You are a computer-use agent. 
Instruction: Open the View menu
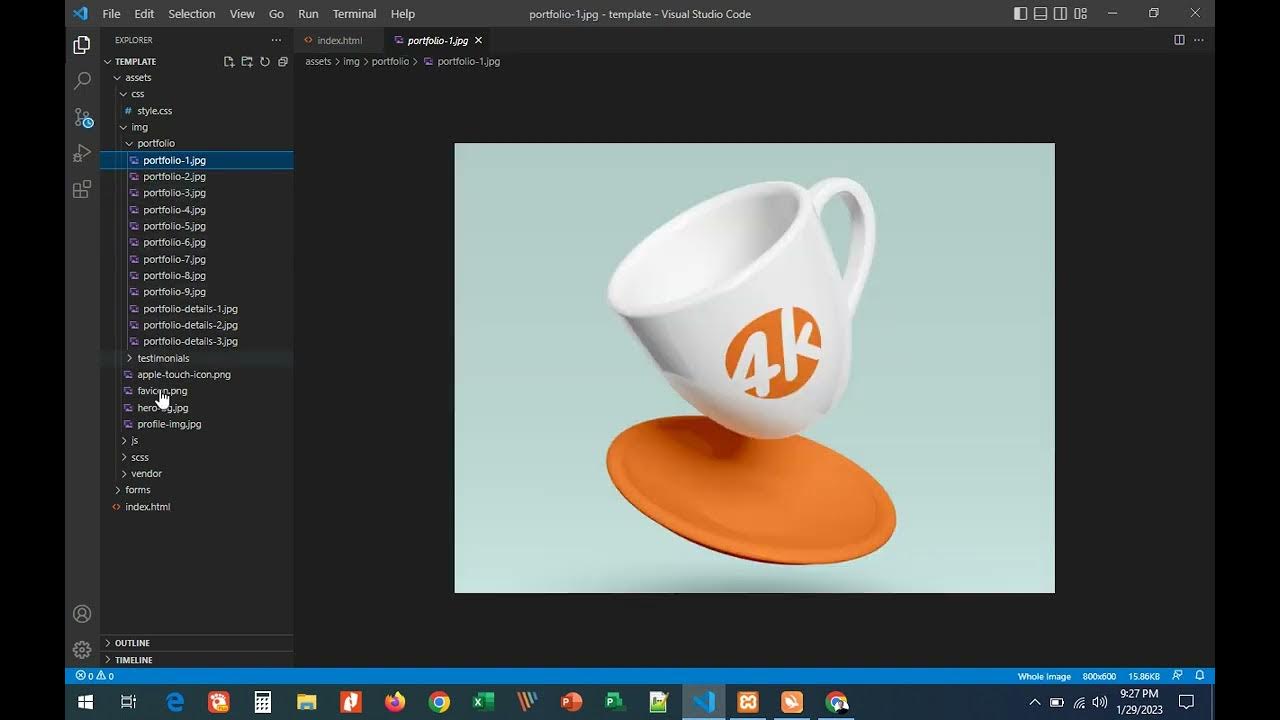(x=242, y=14)
